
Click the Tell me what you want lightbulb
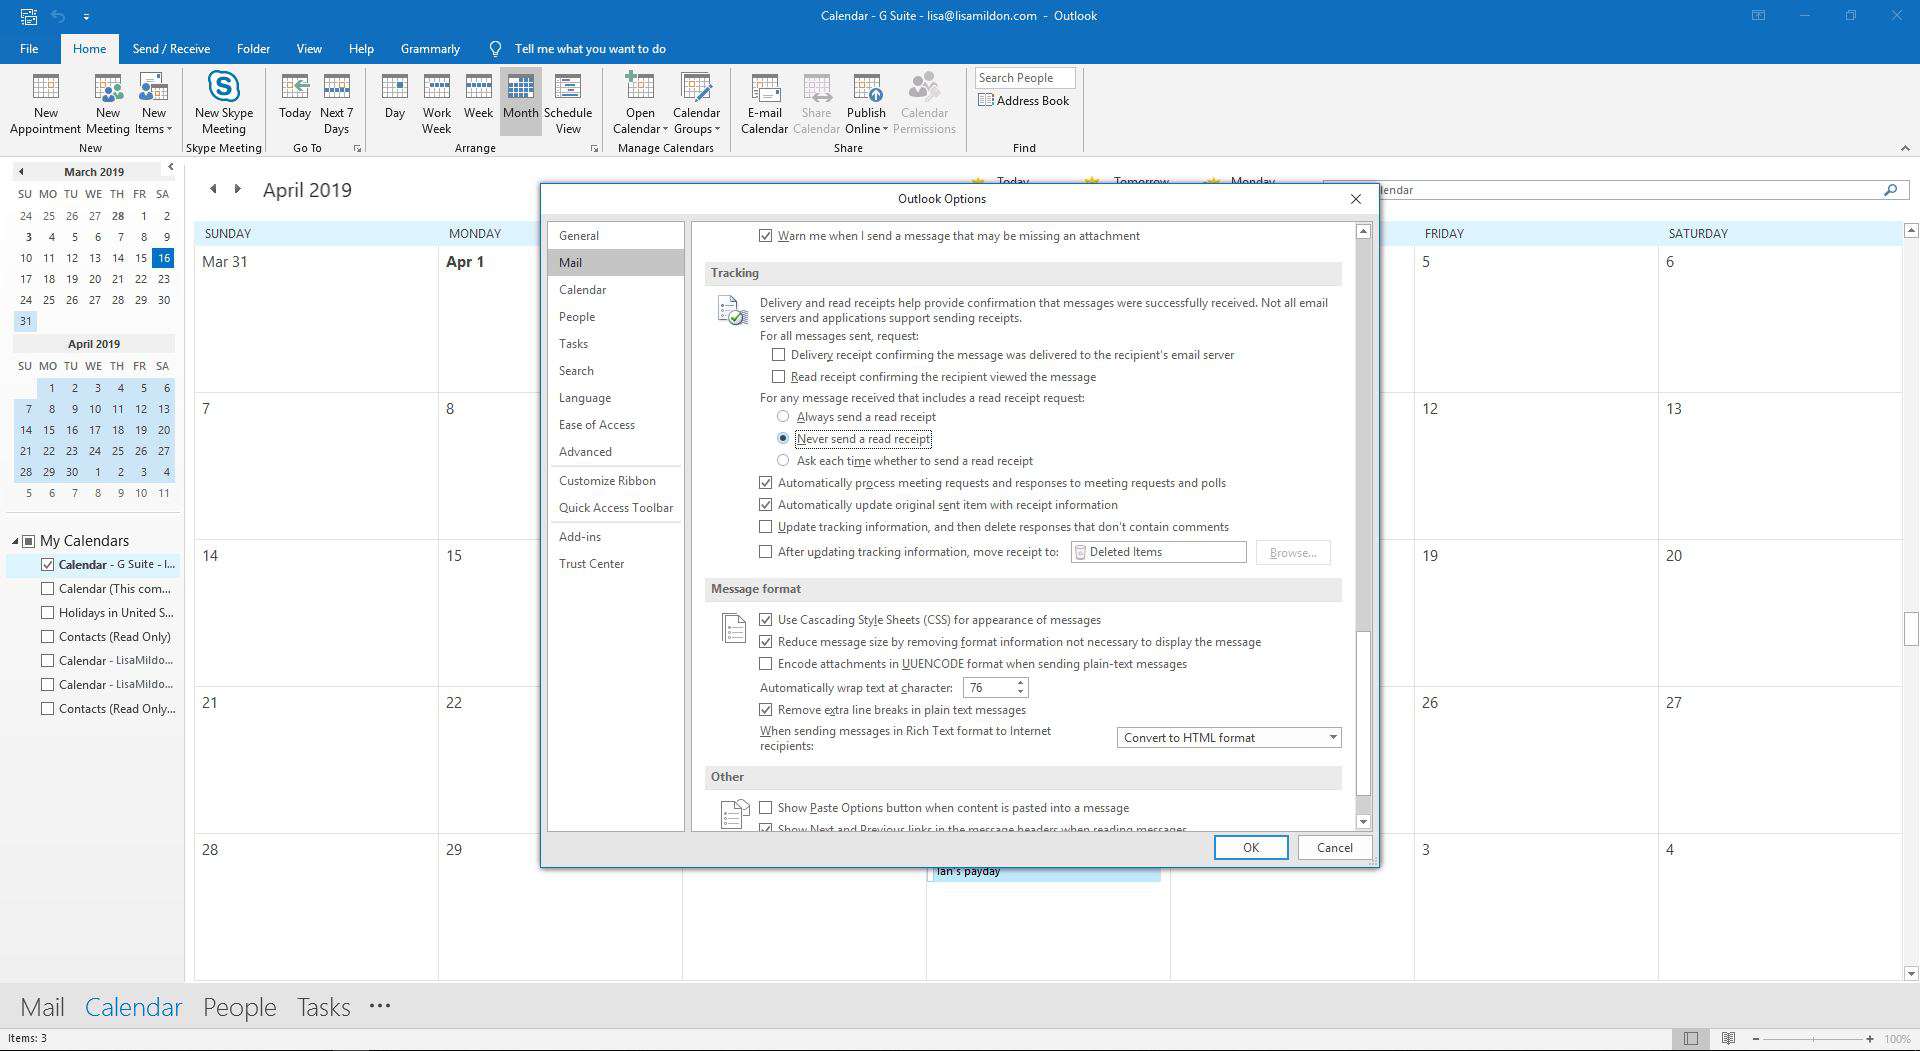(x=495, y=48)
